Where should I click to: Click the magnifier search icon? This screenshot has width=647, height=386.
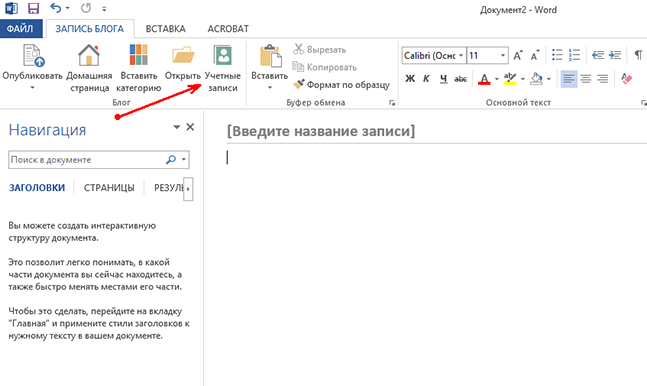[171, 160]
